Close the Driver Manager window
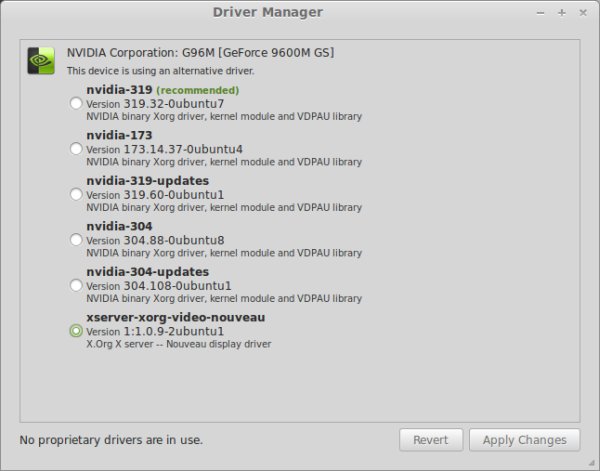Viewport: 600px width, 471px height. tap(583, 13)
